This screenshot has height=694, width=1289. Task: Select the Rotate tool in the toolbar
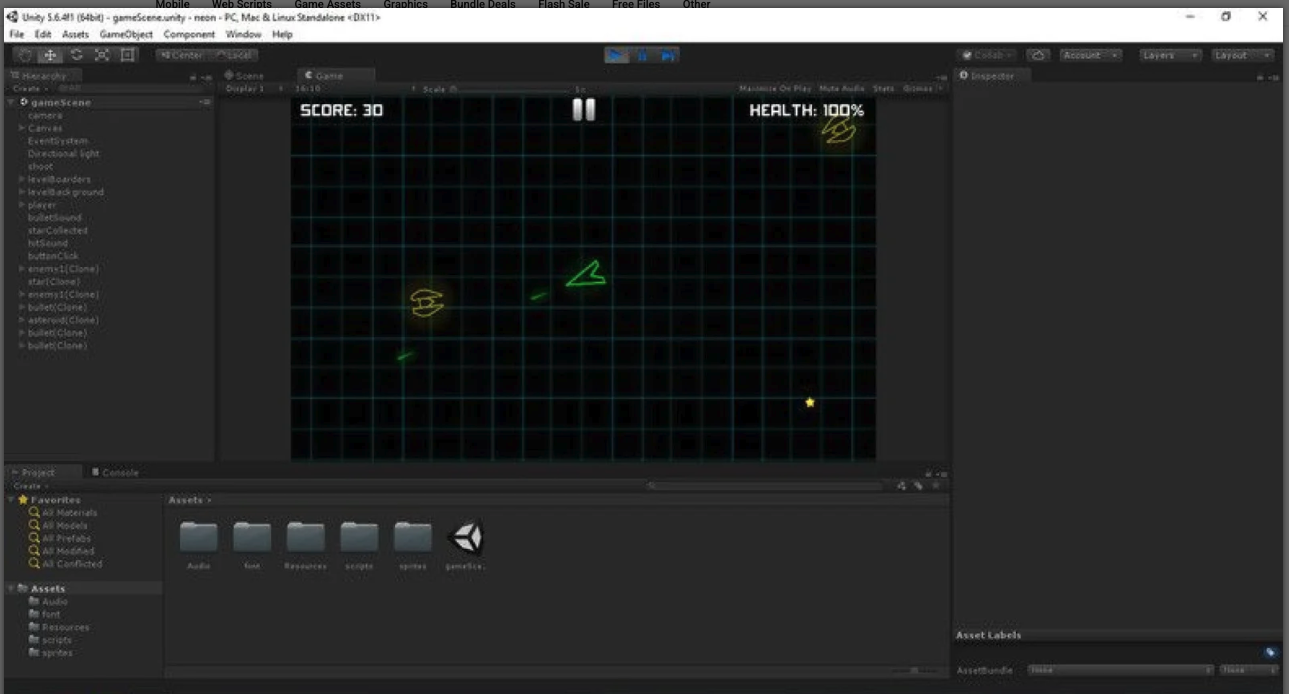pos(76,55)
